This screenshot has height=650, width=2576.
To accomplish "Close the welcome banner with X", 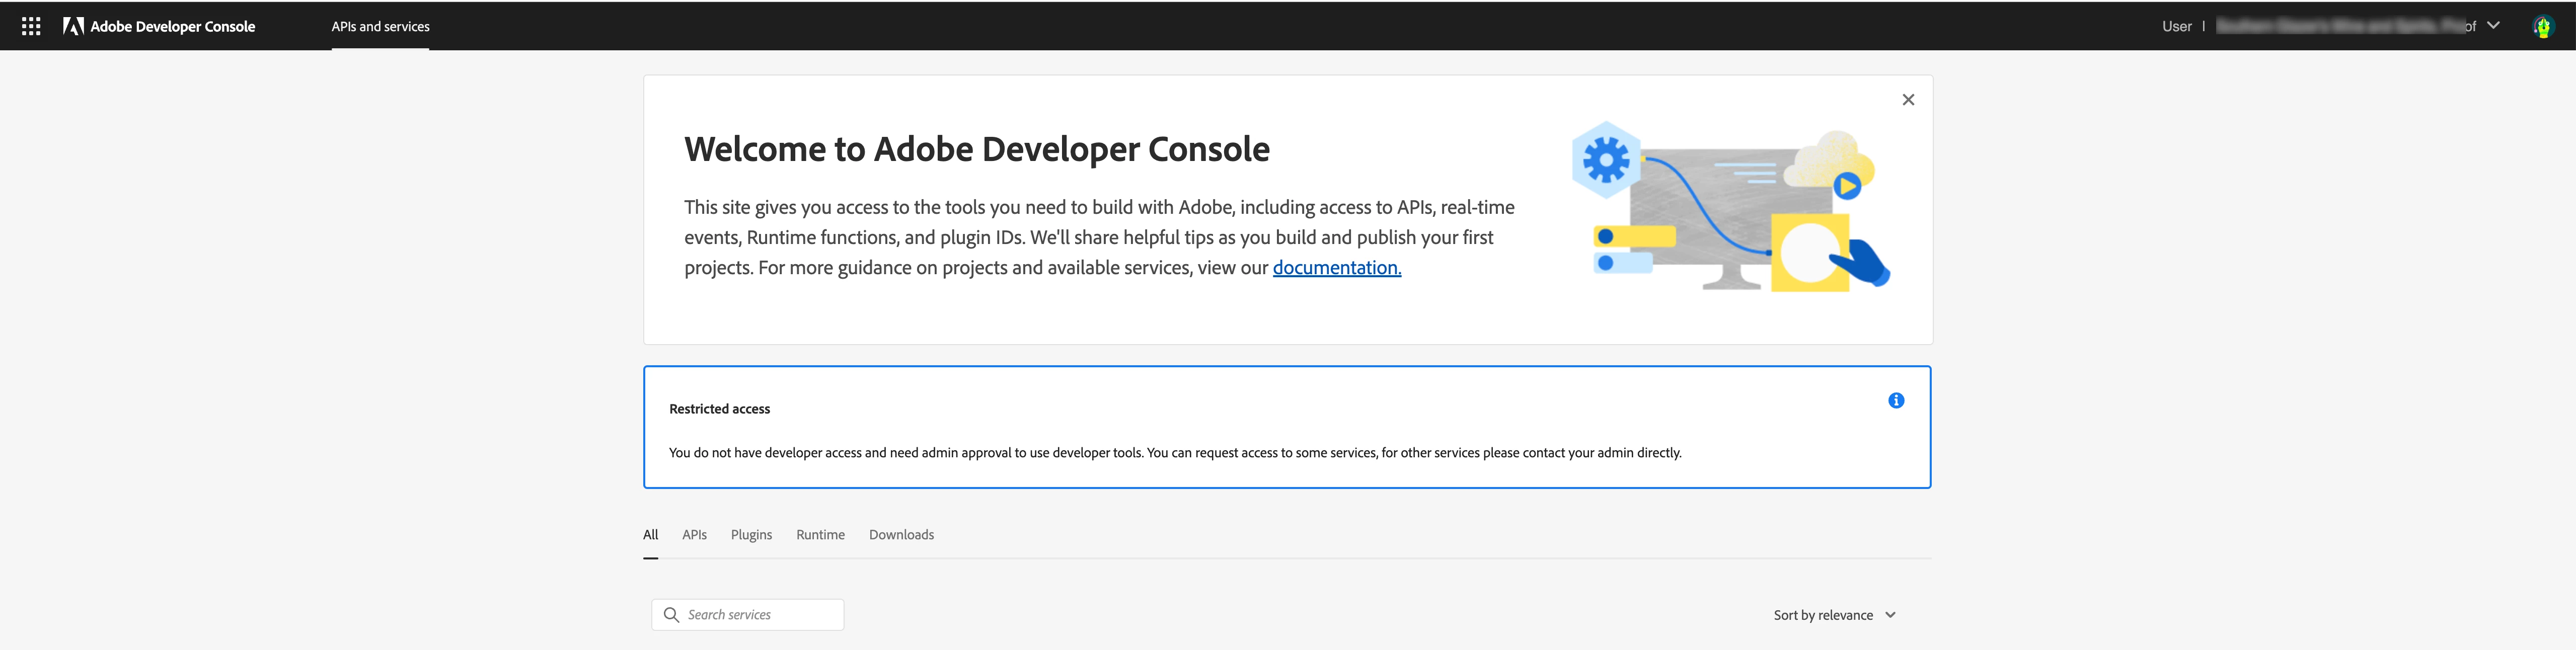I will 1907,100.
